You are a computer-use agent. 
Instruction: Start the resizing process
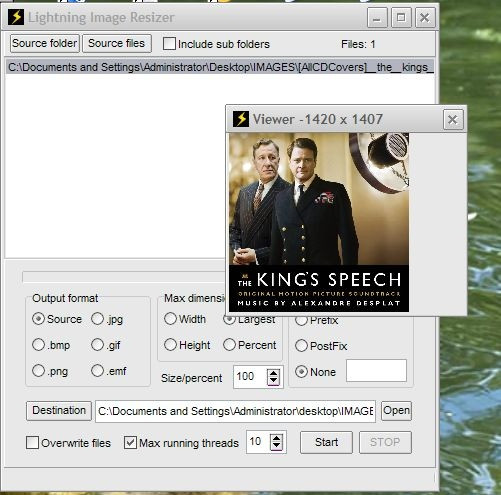[326, 442]
